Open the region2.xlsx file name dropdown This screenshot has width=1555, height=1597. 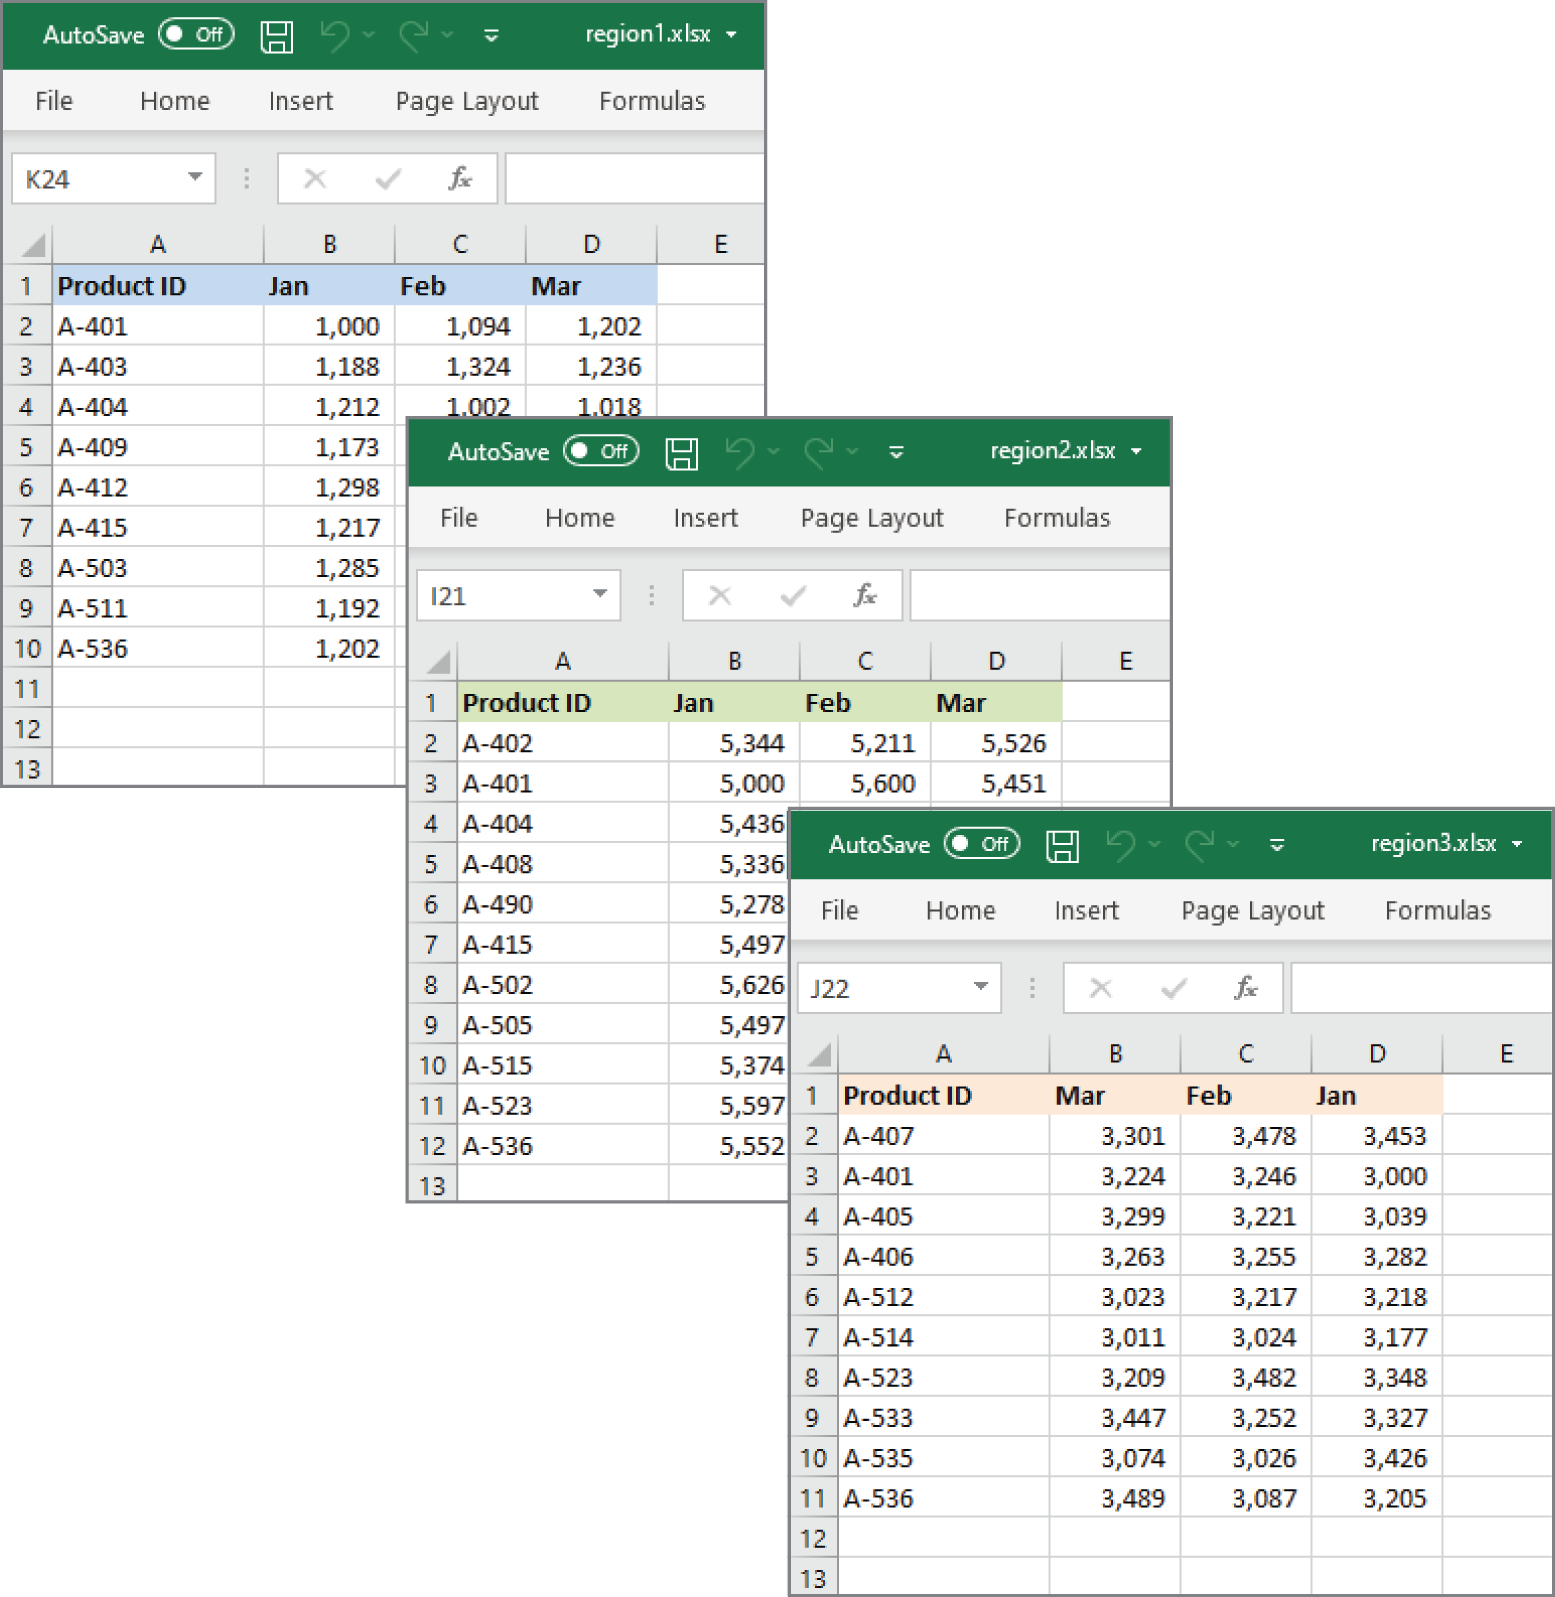(1137, 452)
